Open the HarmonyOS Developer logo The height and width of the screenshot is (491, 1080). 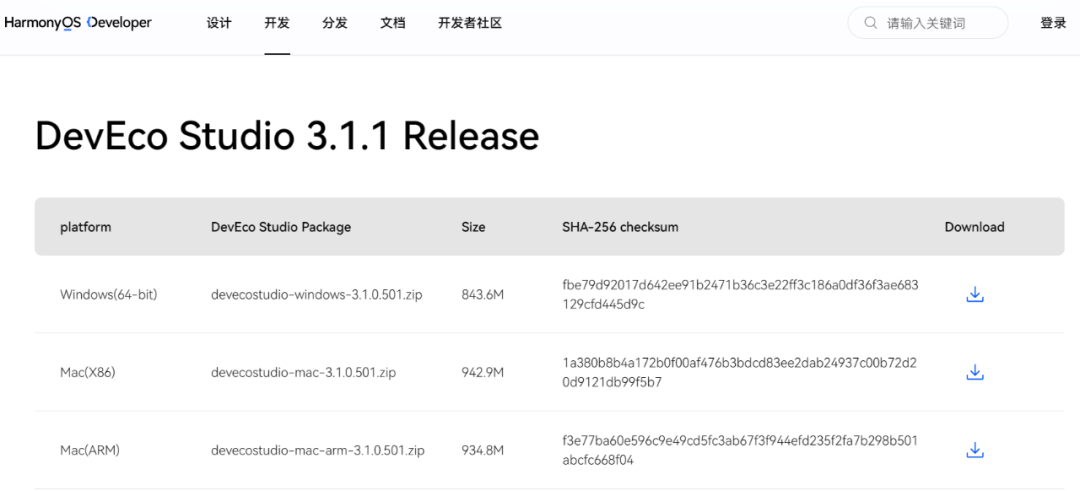coord(78,23)
